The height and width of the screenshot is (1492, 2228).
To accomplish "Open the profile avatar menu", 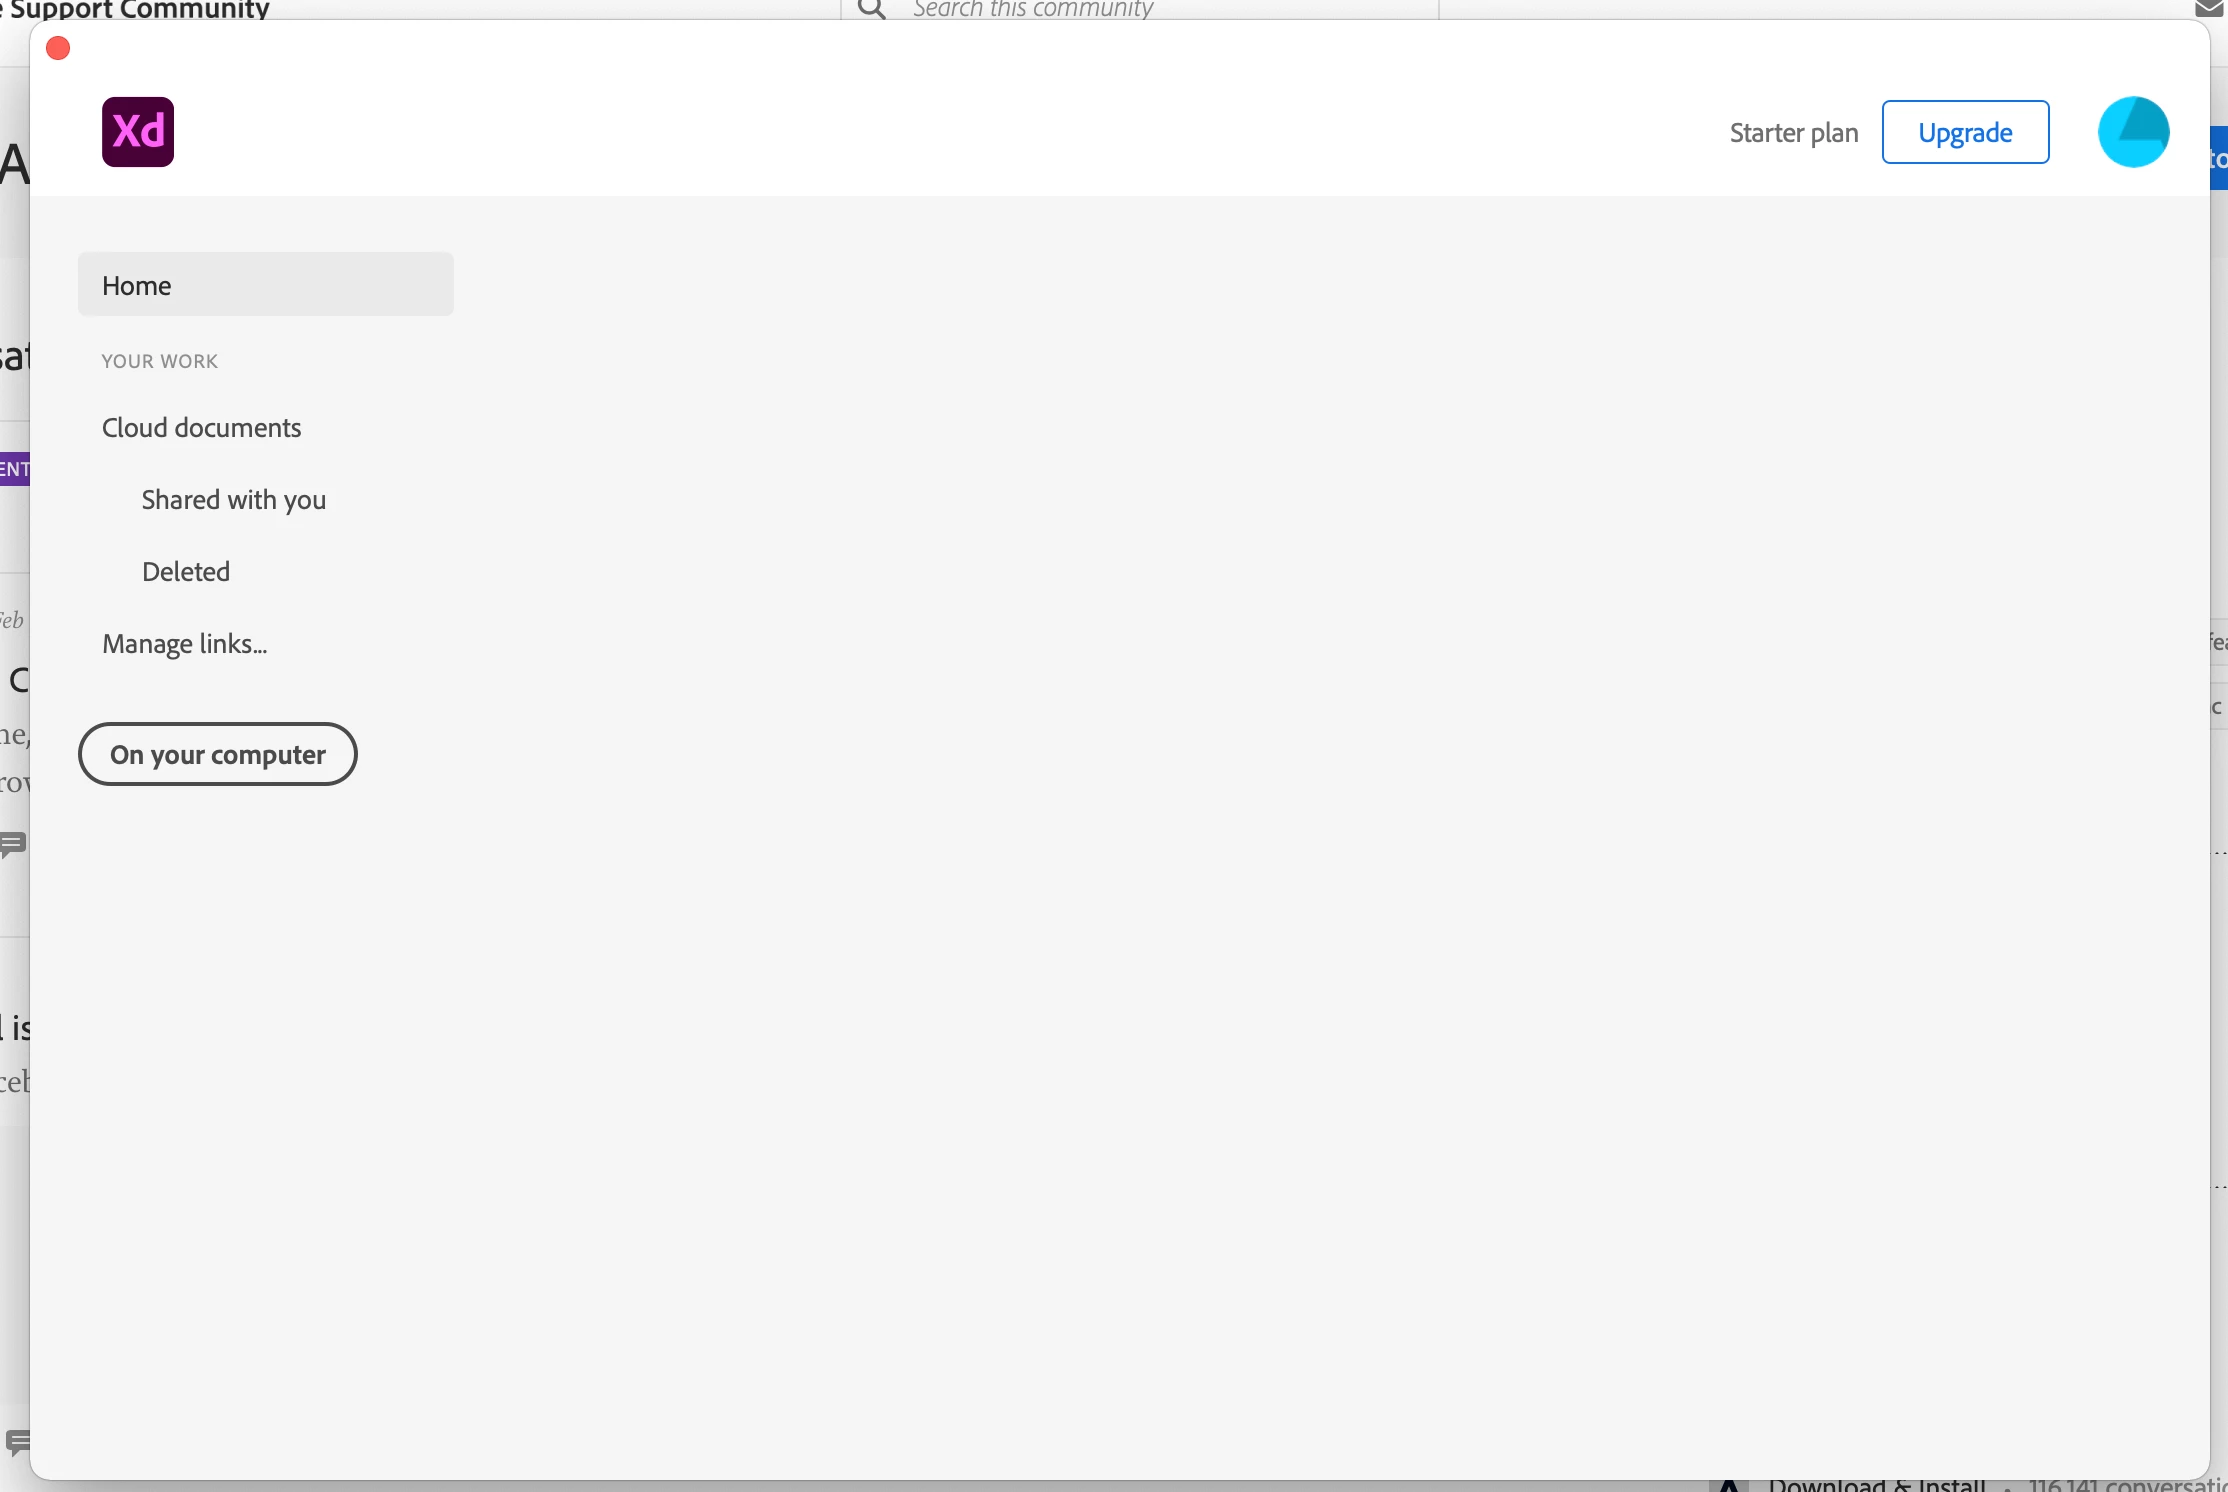I will point(2133,132).
